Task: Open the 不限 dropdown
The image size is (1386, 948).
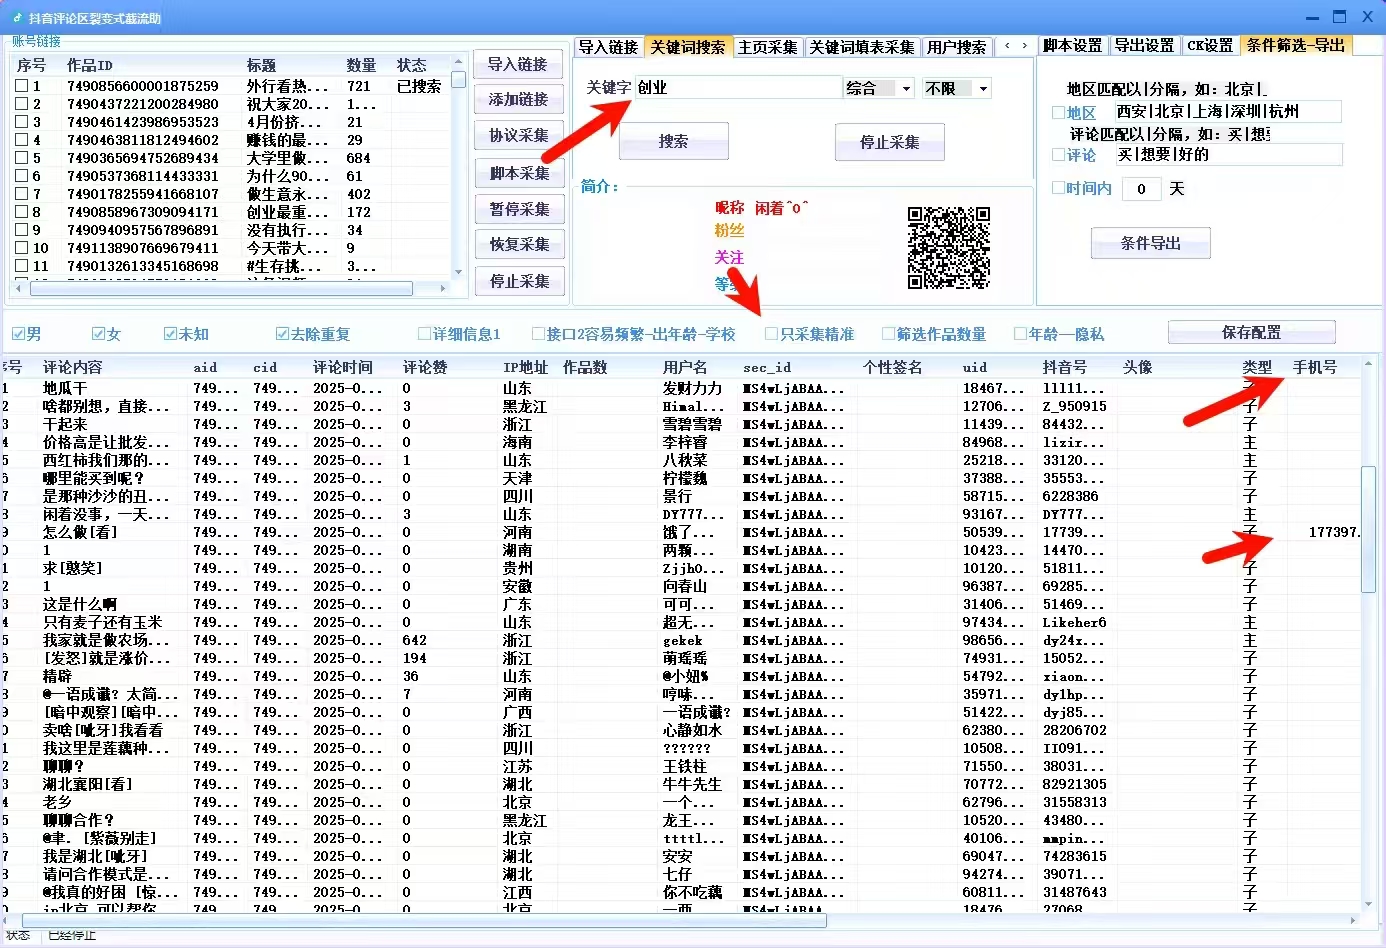Action: (x=983, y=89)
